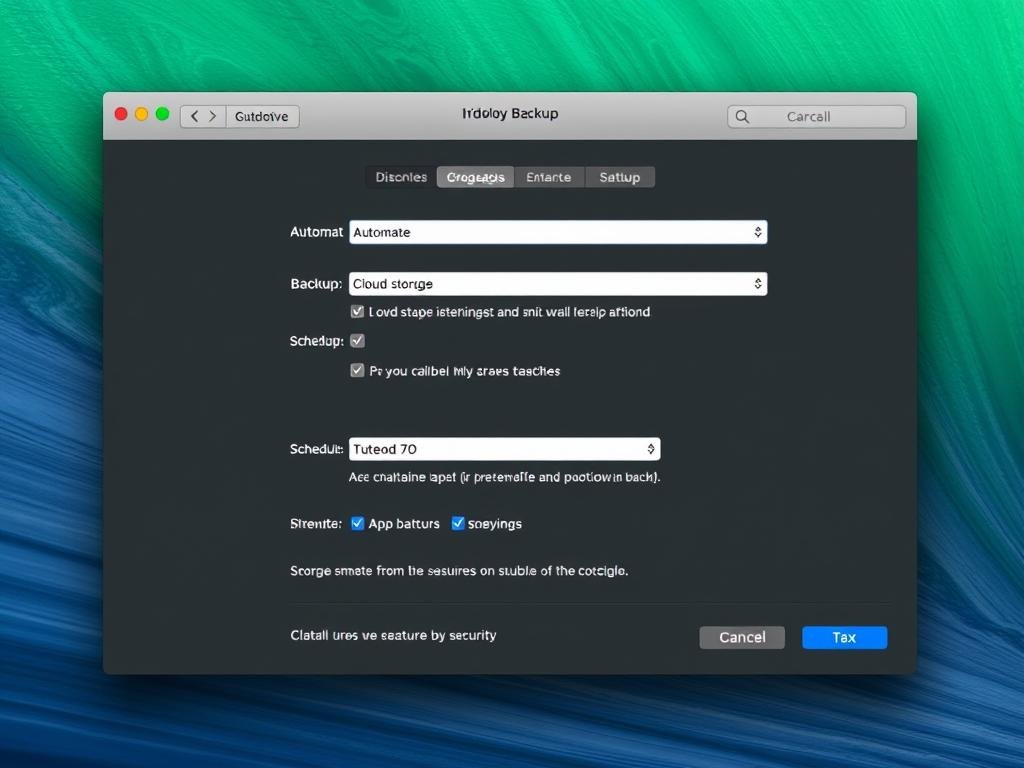
Task: Toggle the App batturs checkbox
Action: click(357, 523)
